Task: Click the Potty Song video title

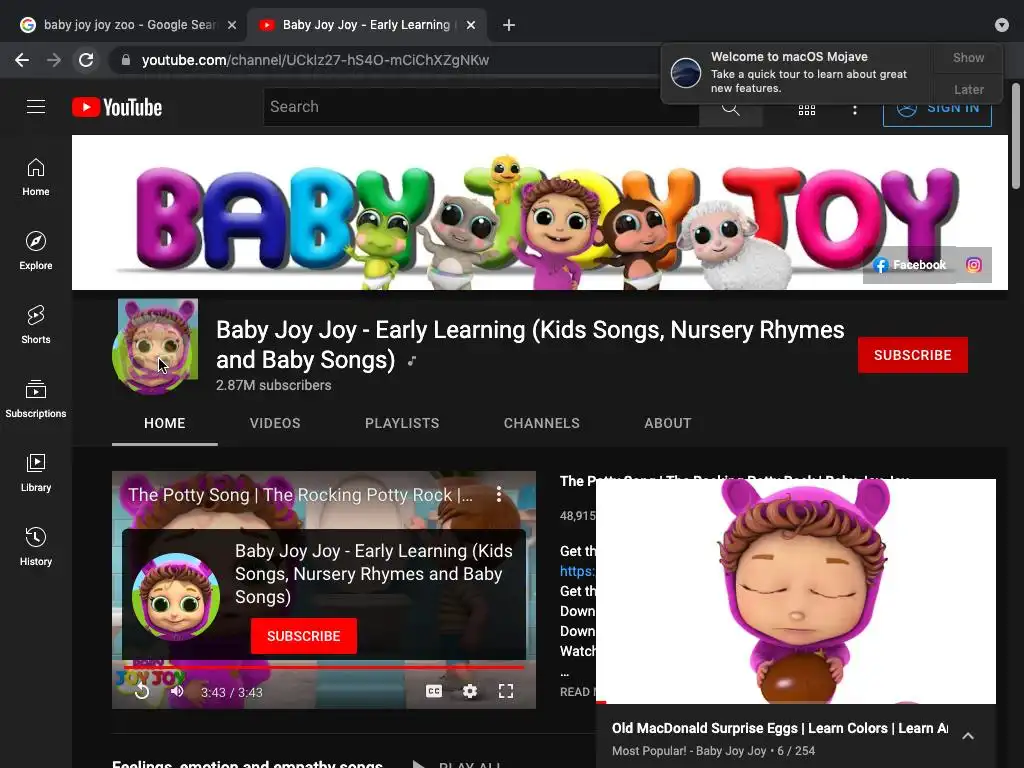Action: click(x=300, y=495)
